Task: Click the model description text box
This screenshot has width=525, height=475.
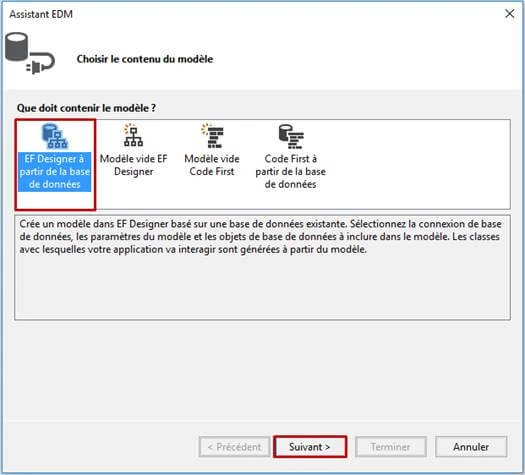Action: (262, 267)
